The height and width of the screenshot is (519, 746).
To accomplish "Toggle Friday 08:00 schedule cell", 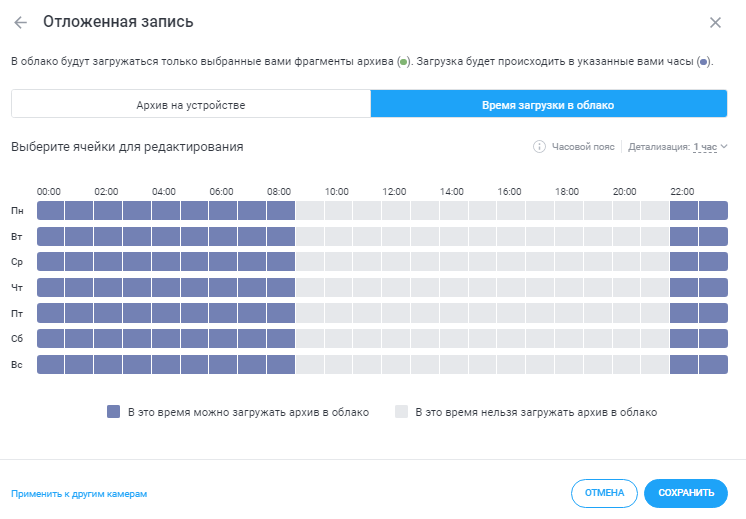I will click(x=281, y=313).
